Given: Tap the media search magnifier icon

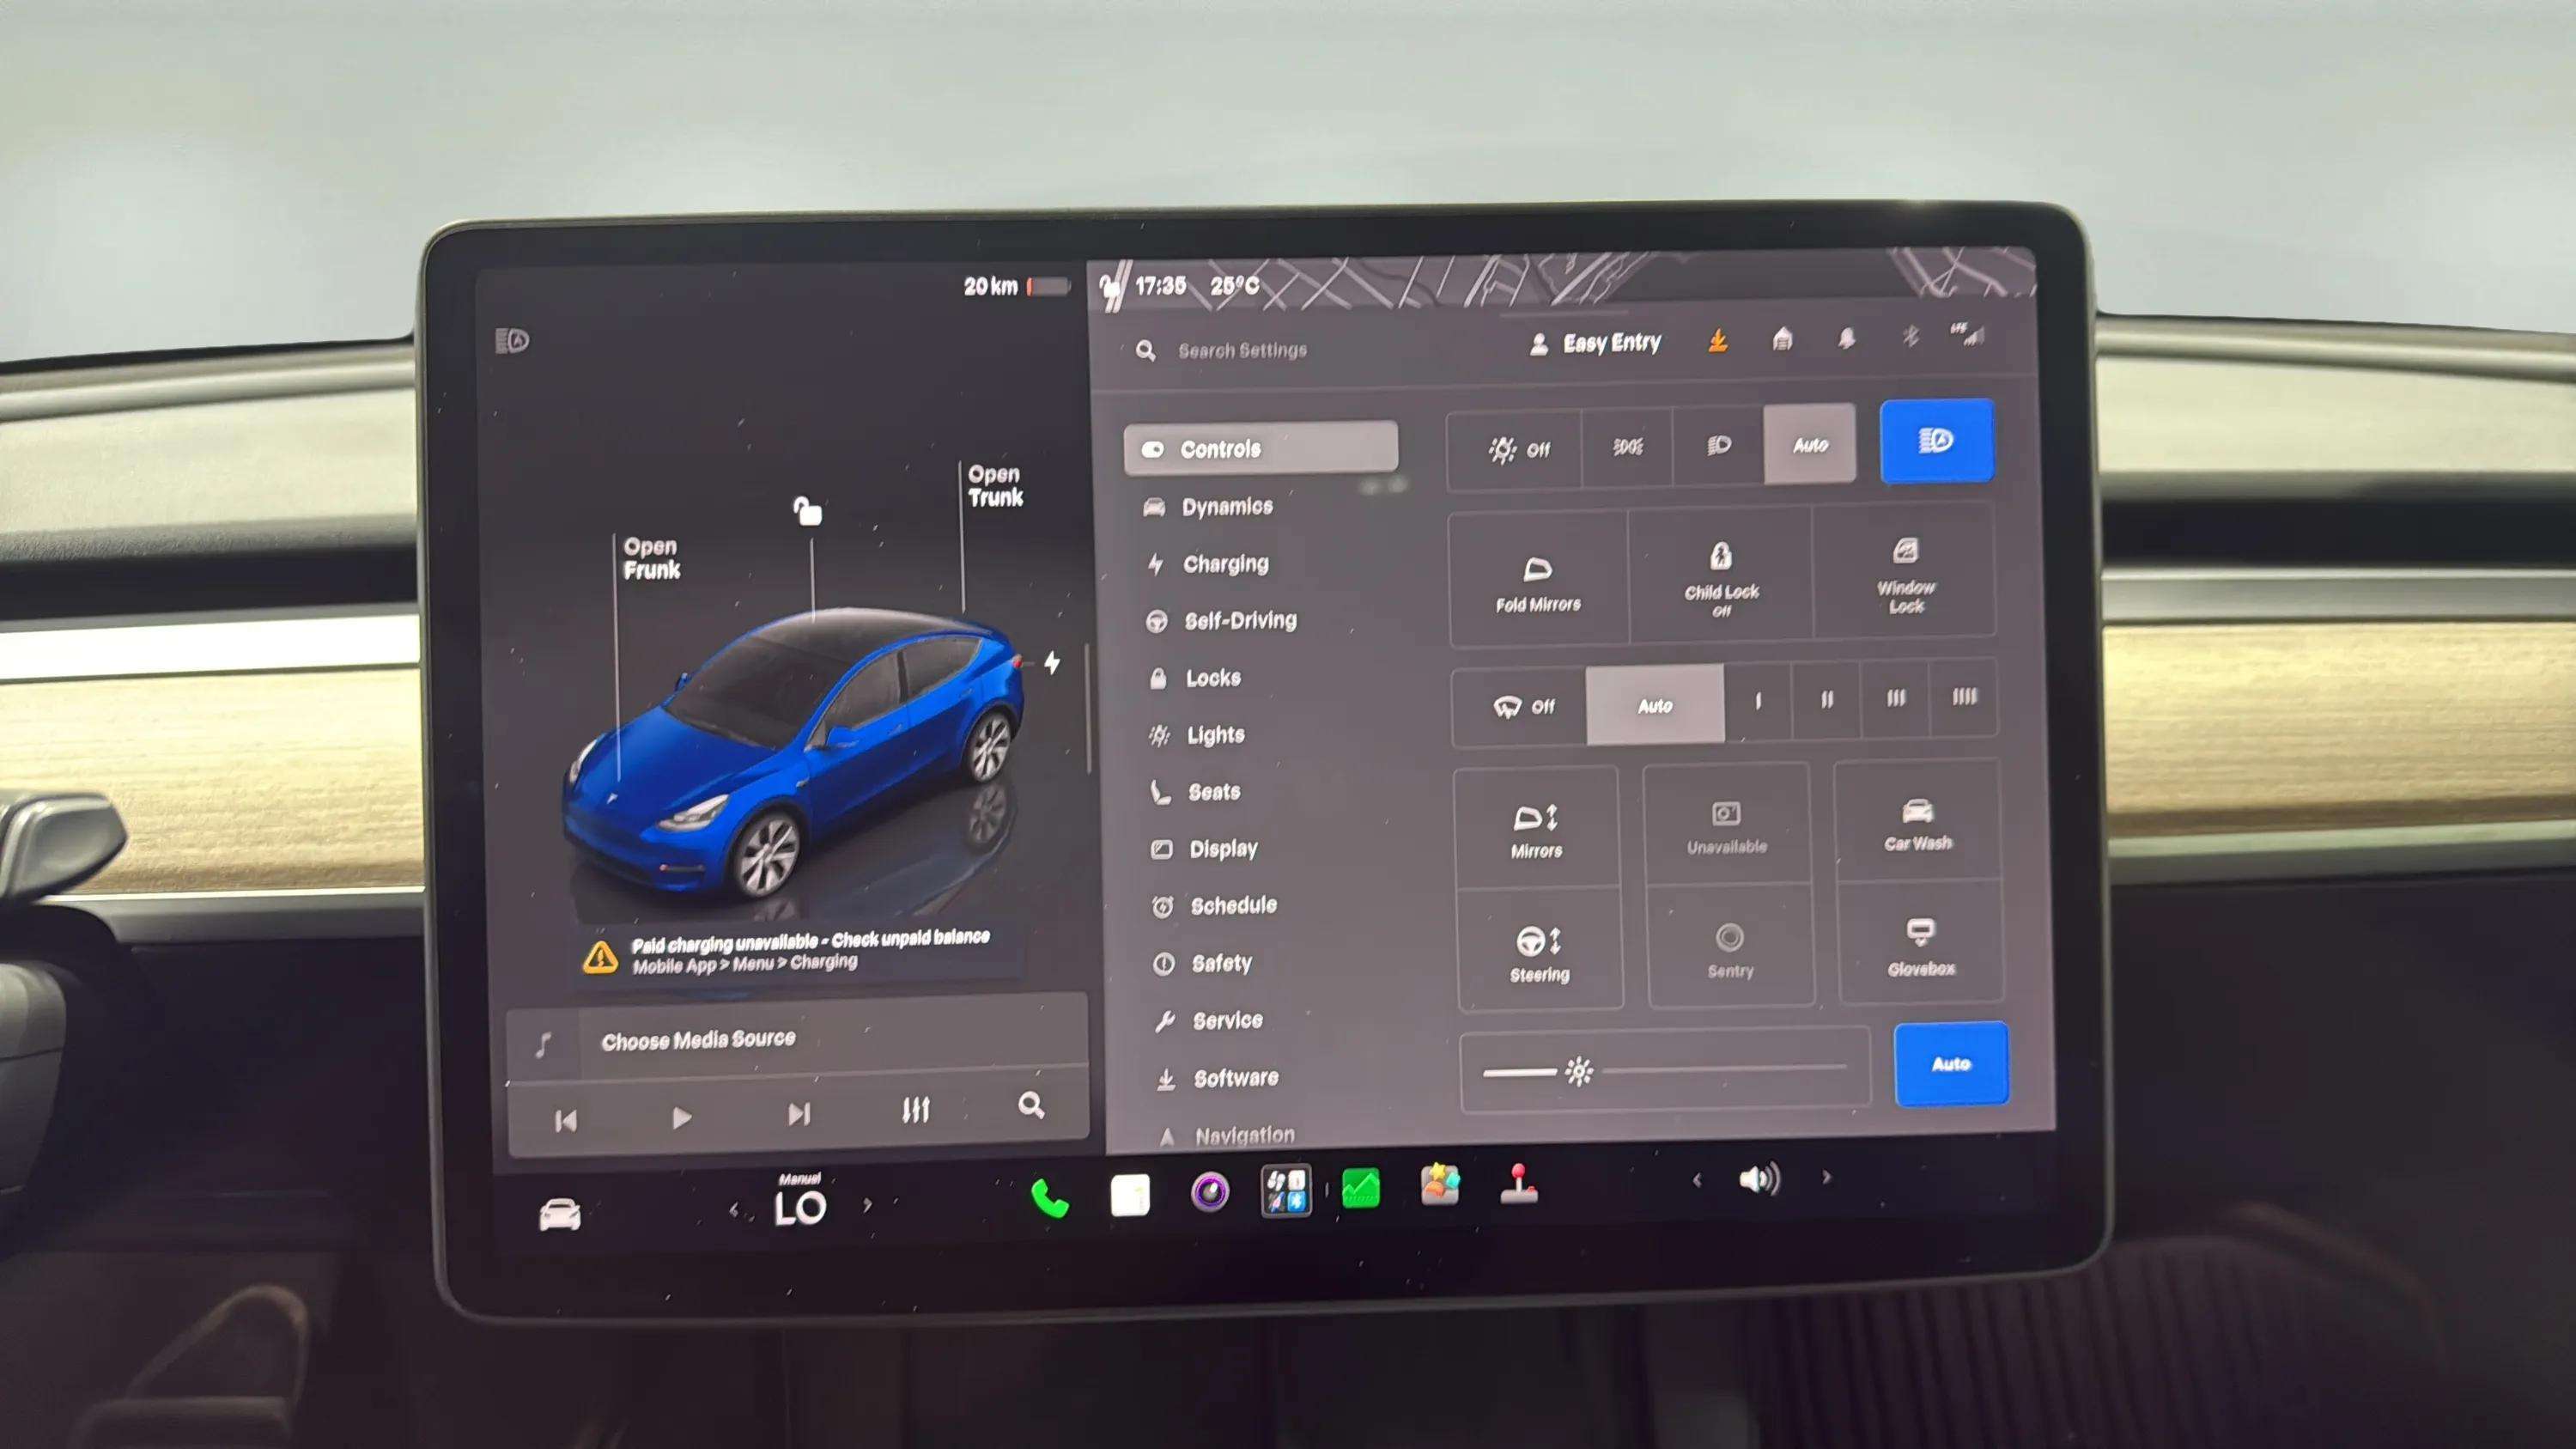Looking at the screenshot, I should [x=1031, y=1105].
